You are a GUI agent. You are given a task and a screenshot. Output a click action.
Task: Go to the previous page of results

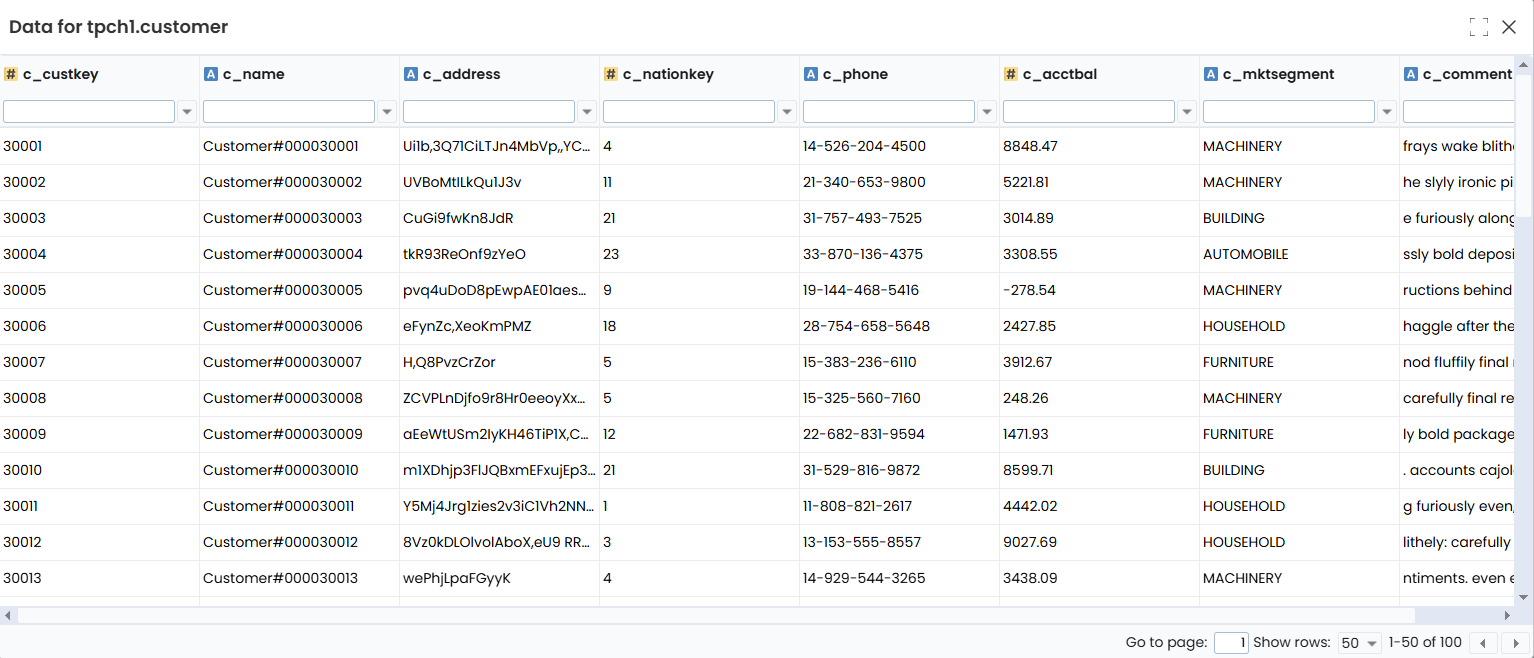click(x=1482, y=643)
